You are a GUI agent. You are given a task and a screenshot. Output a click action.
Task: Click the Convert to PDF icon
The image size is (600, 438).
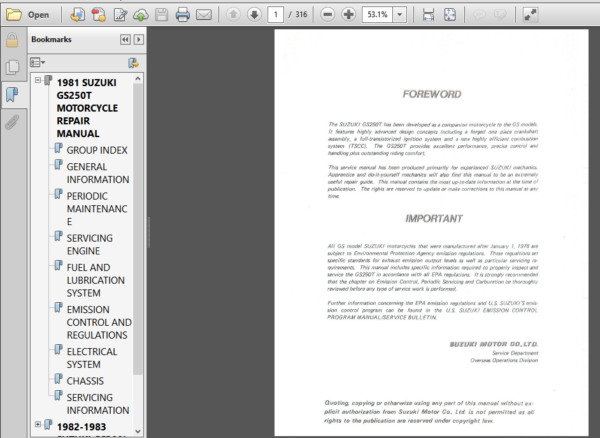pos(98,15)
